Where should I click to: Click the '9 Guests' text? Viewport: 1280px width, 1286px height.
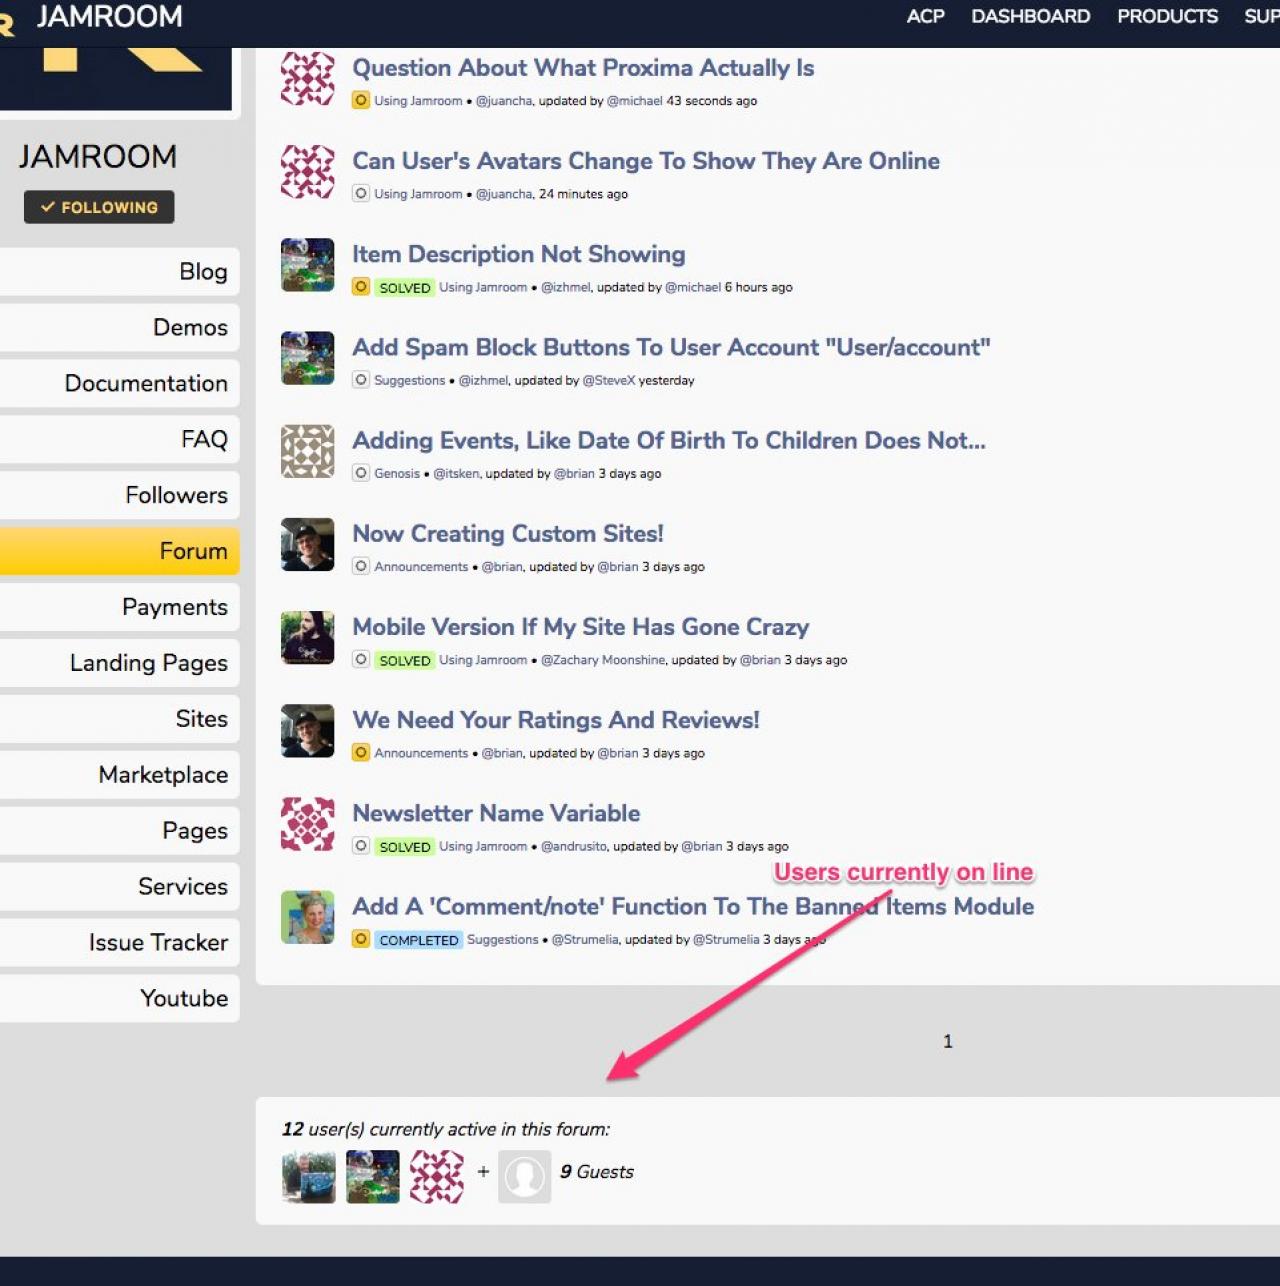tap(597, 1172)
